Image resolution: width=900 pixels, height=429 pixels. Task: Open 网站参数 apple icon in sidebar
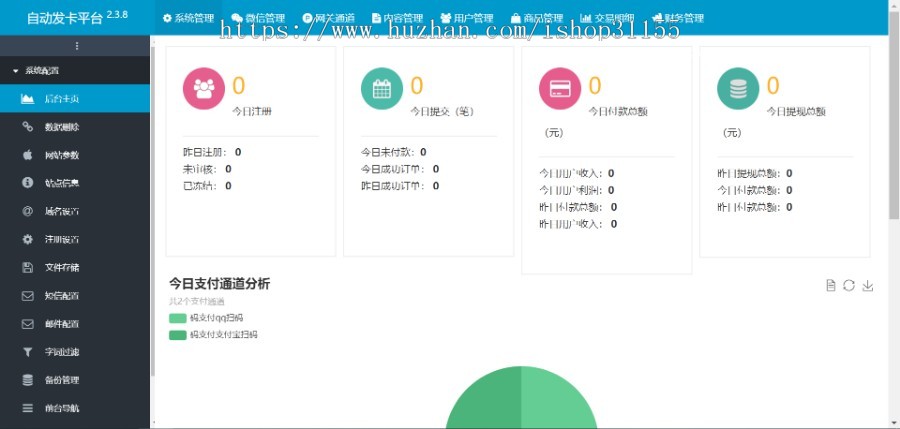(28, 155)
